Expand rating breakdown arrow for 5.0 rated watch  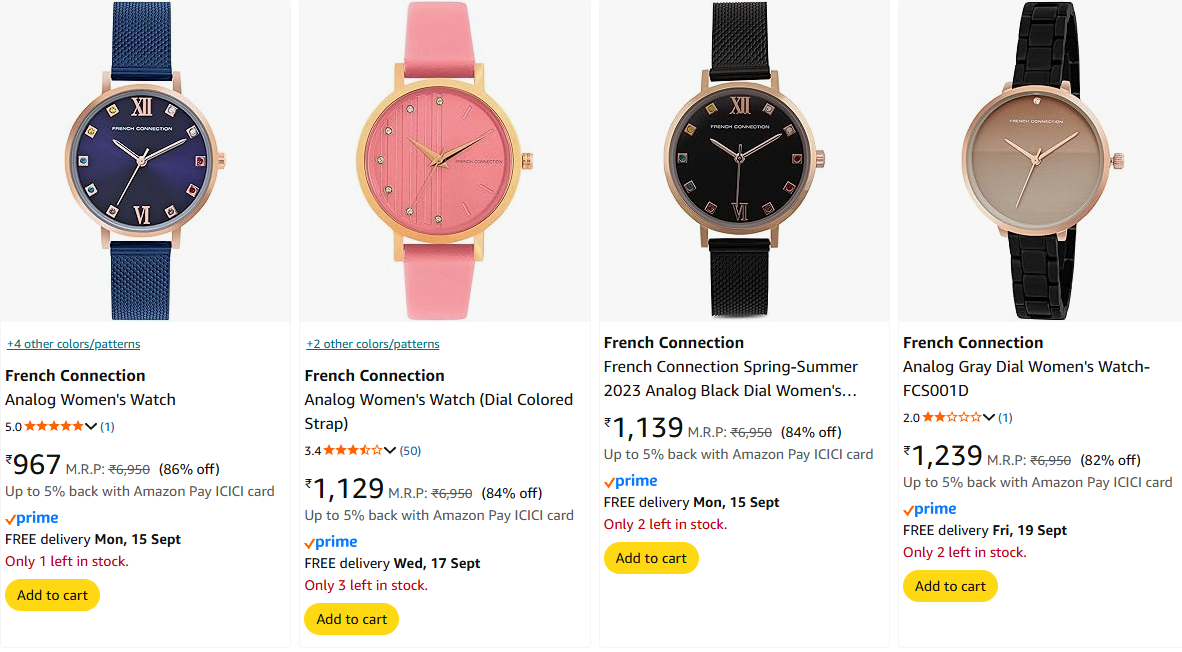pos(91,426)
